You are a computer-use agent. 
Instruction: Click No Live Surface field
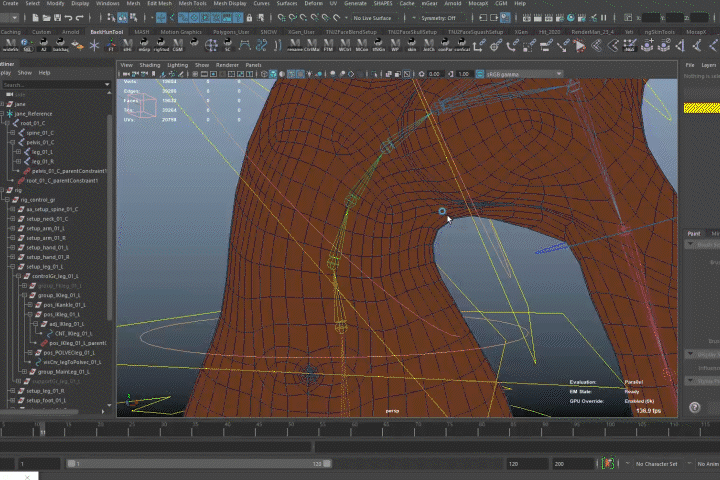click(372, 18)
